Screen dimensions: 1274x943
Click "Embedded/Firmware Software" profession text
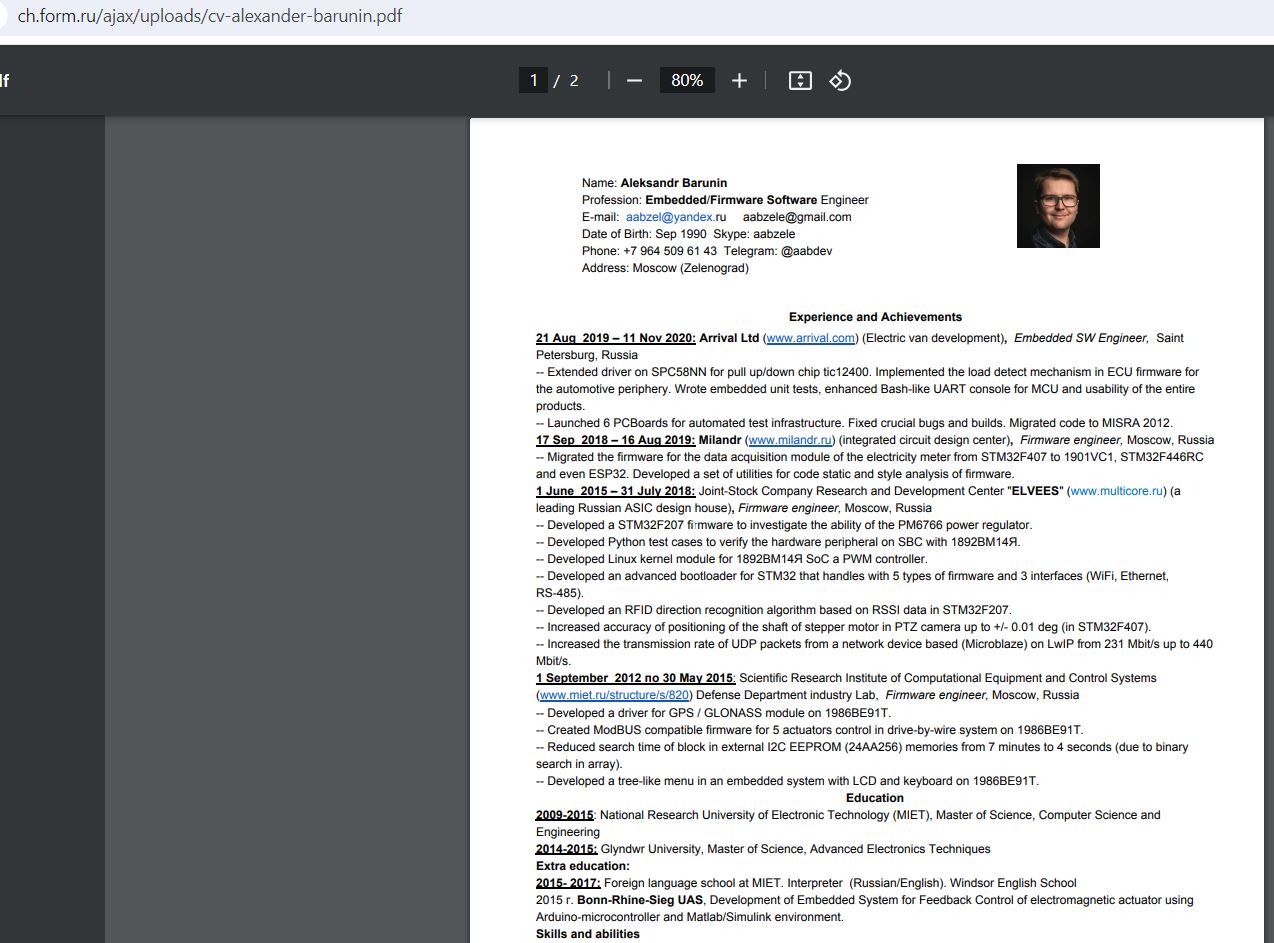pyautogui.click(x=731, y=200)
